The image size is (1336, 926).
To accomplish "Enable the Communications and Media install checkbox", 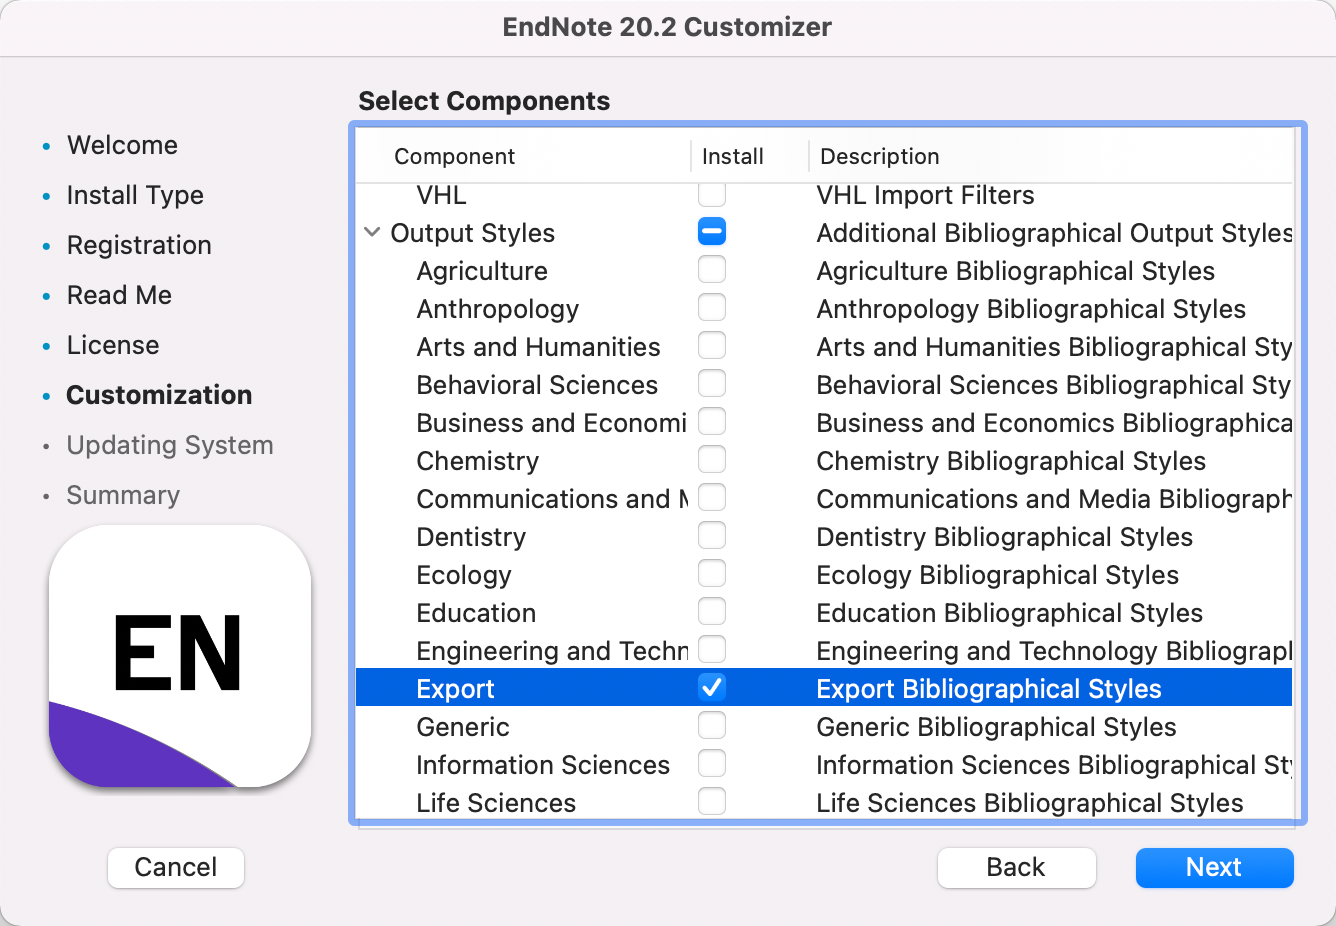I will [712, 498].
